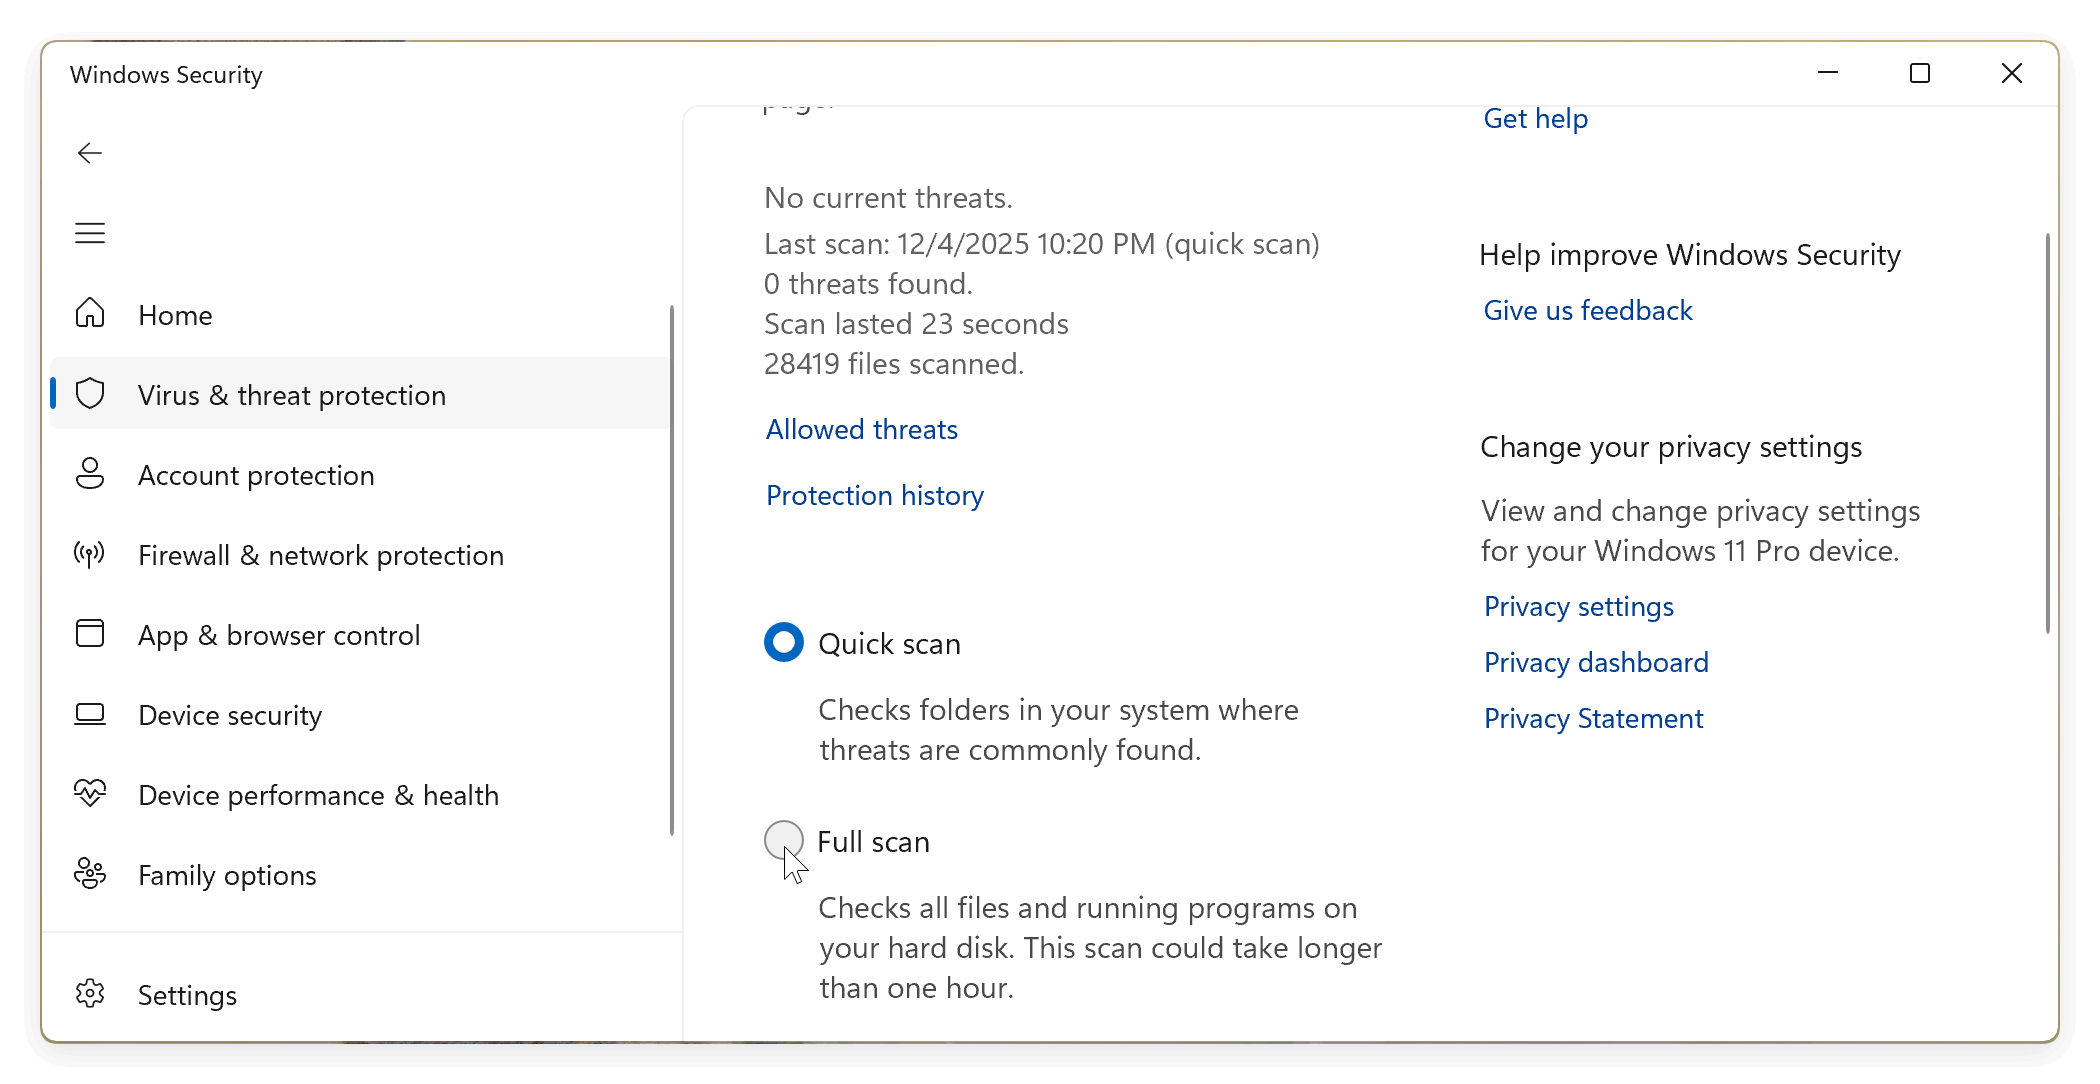Select the Virus & threat protection shield icon

[90, 394]
